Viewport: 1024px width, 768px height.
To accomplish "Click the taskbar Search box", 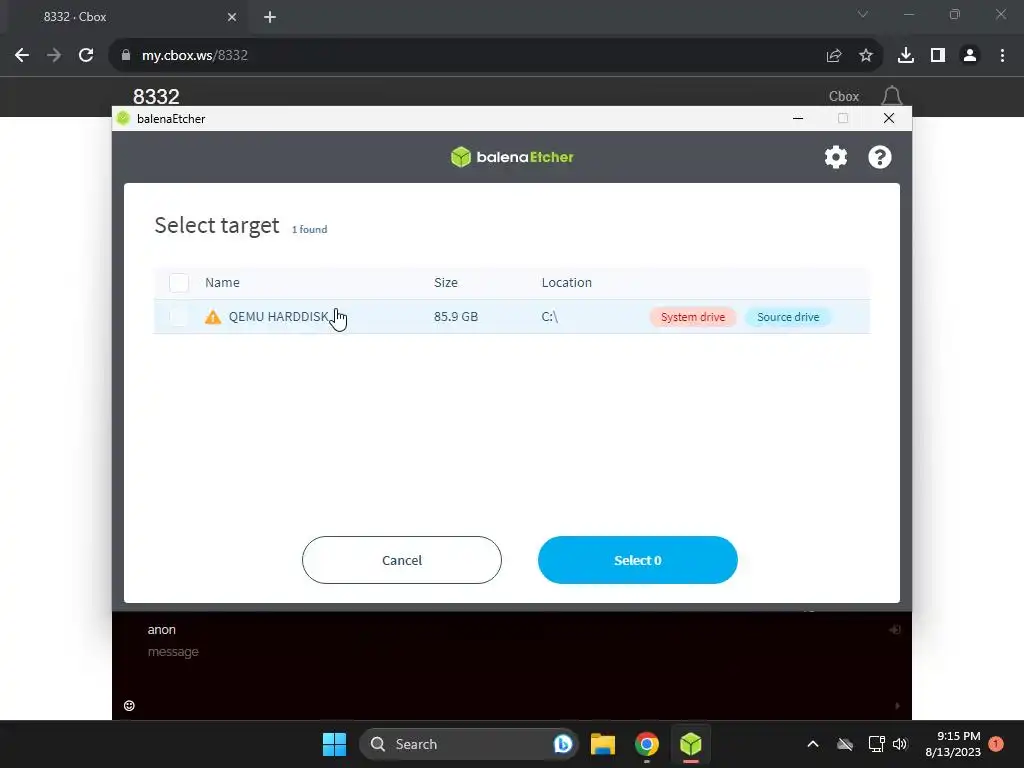I will tap(469, 744).
